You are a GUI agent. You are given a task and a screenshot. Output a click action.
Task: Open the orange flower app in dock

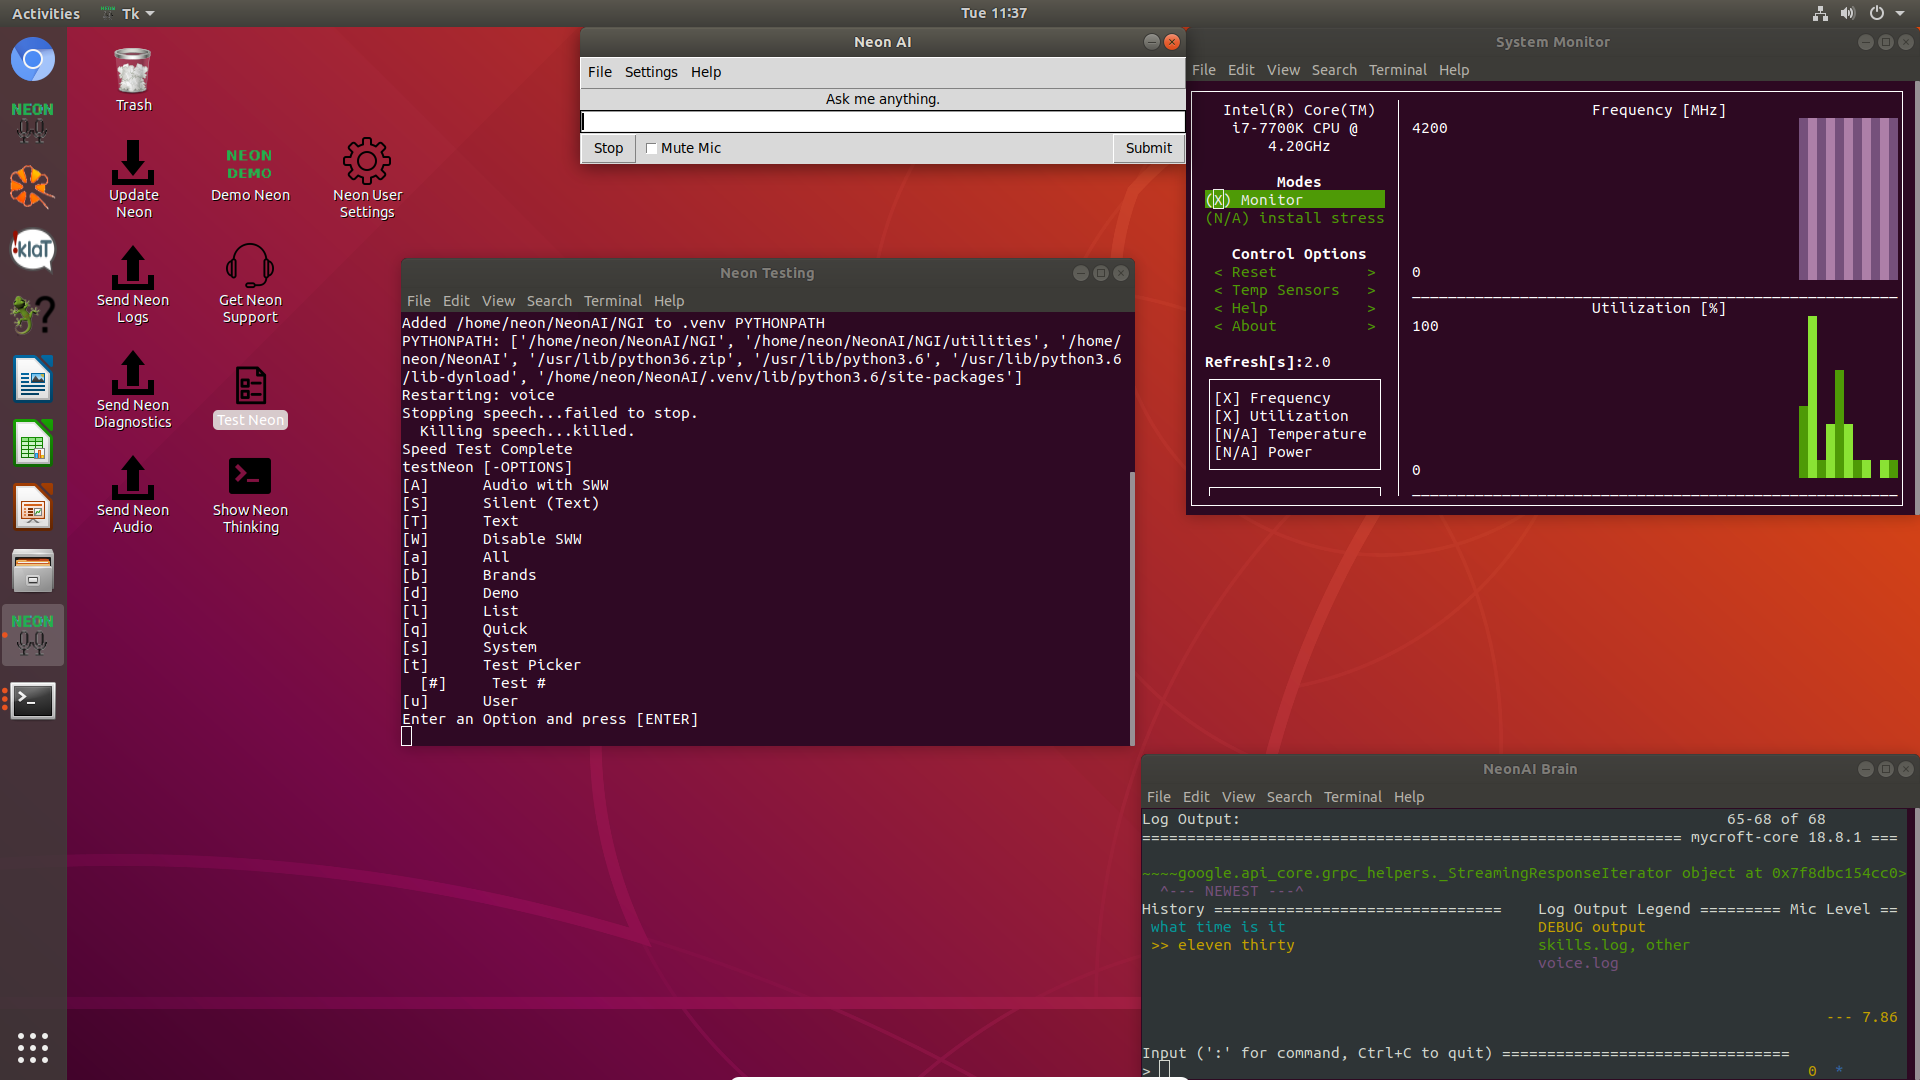coord(33,187)
